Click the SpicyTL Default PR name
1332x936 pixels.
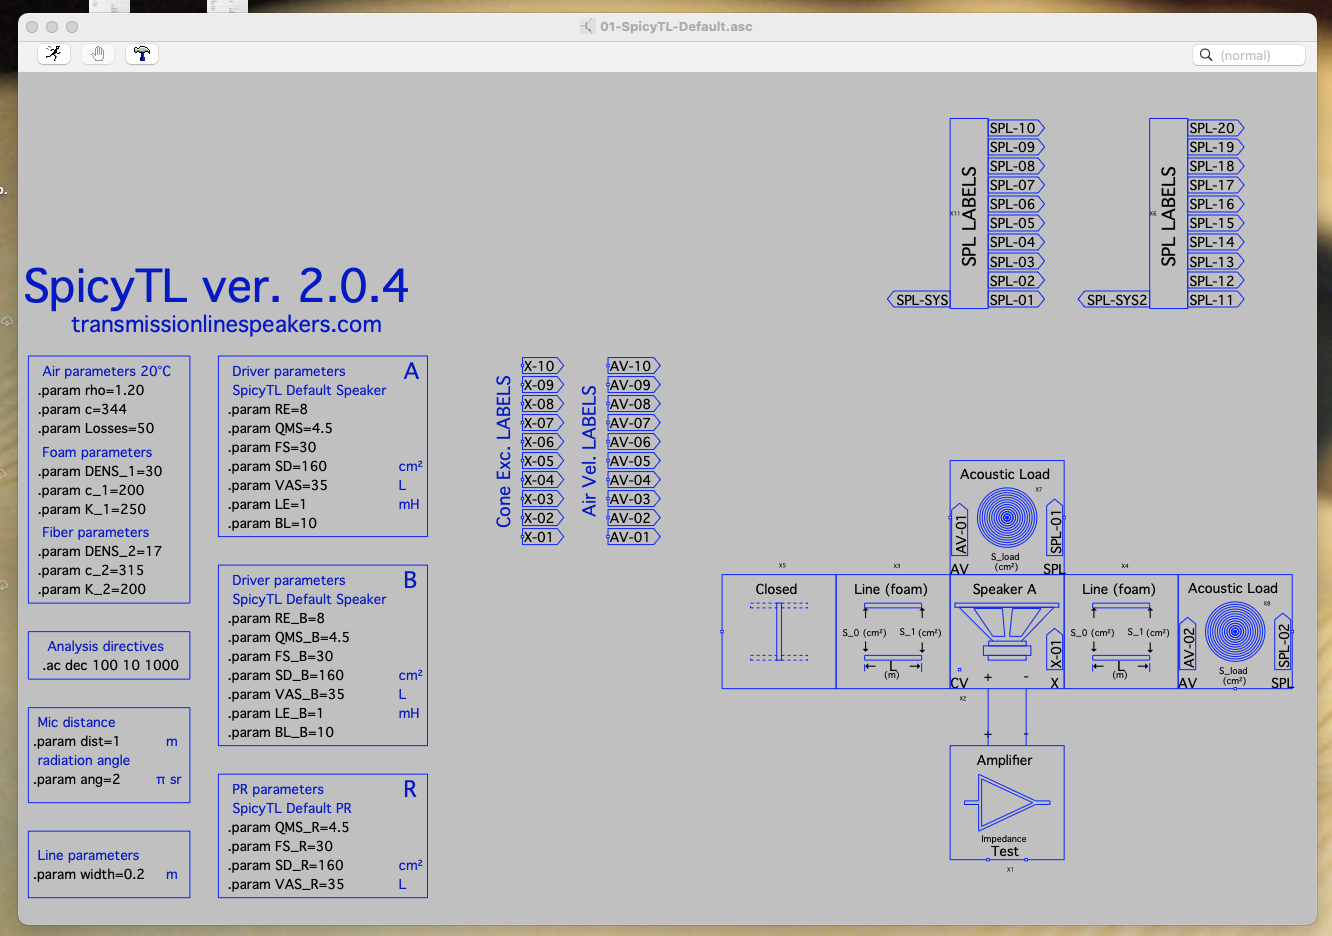[x=292, y=808]
